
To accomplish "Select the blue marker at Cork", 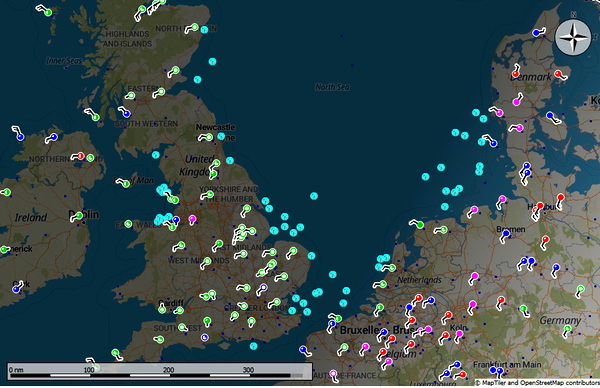I will point(16,290).
